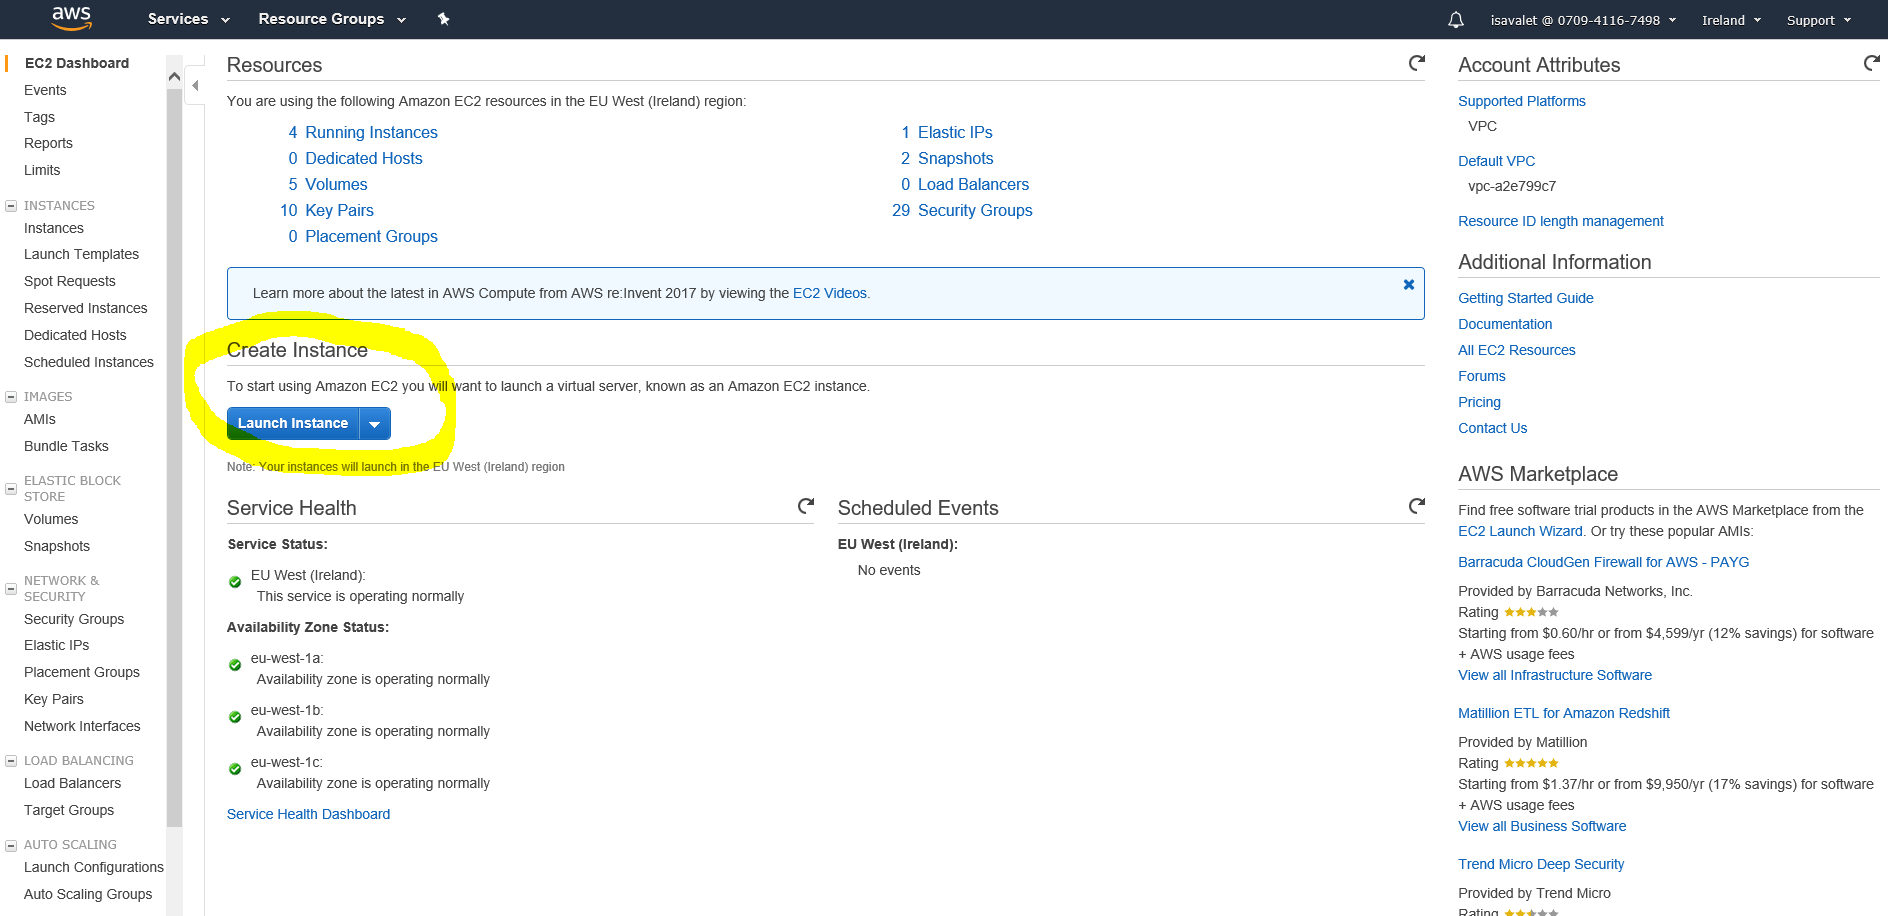Open Resource ID length management link
The height and width of the screenshot is (916, 1888).
(x=1561, y=221)
